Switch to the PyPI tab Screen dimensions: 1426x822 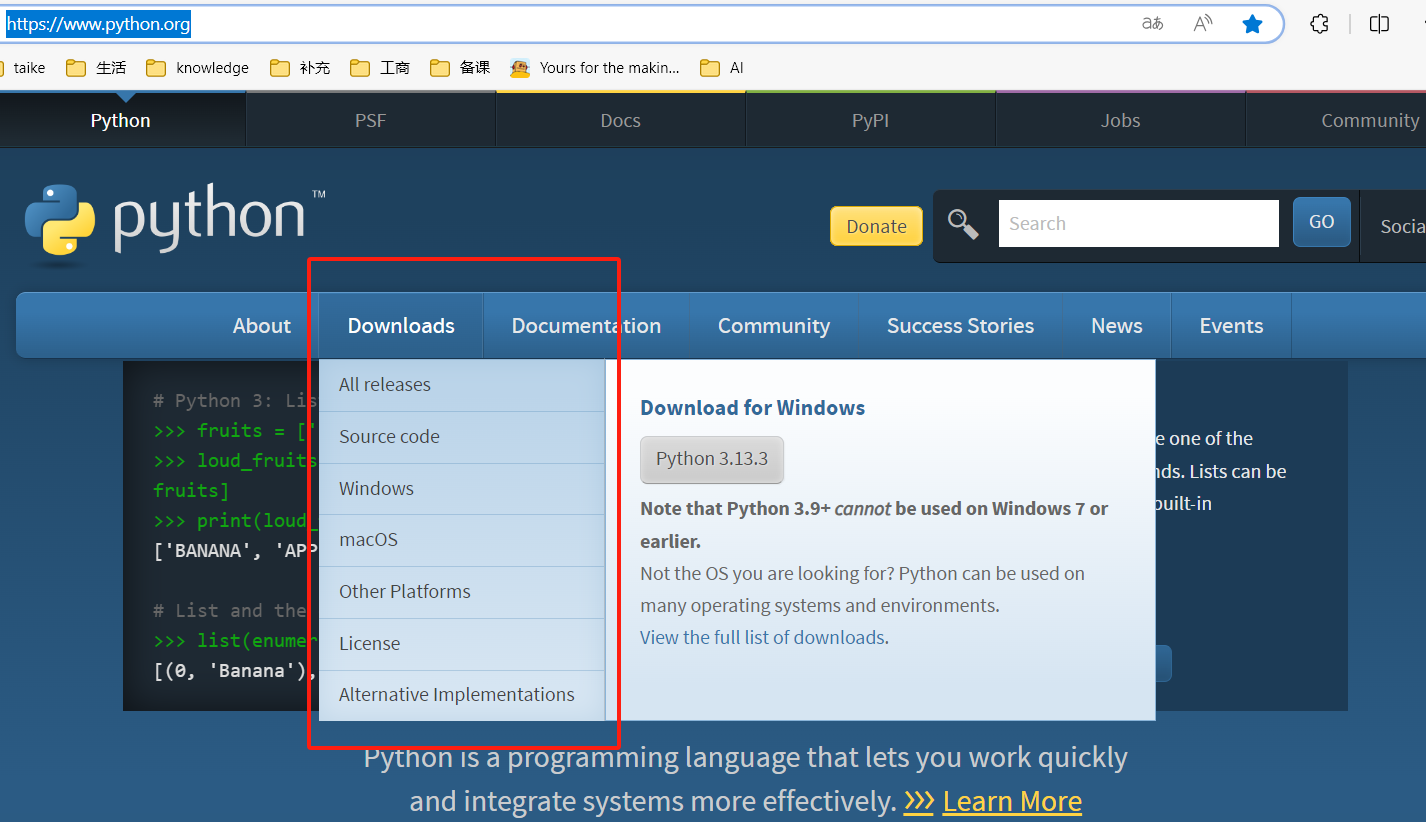[x=870, y=120]
